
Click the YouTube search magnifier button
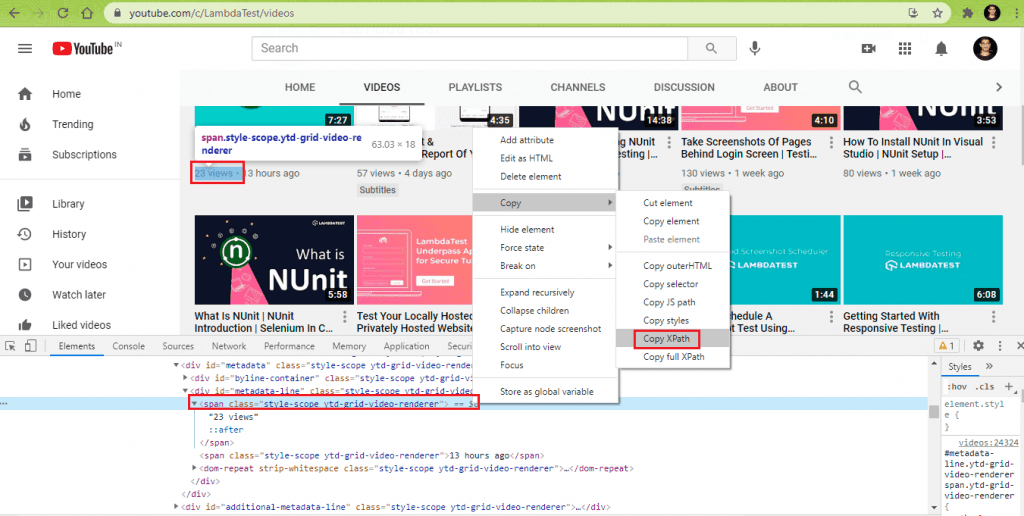point(711,48)
